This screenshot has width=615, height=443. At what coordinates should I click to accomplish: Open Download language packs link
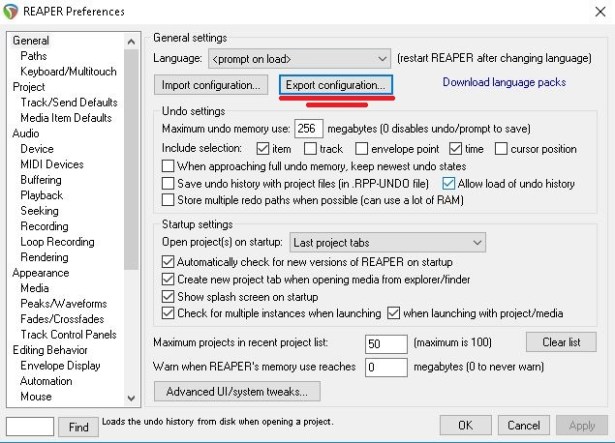(x=504, y=82)
